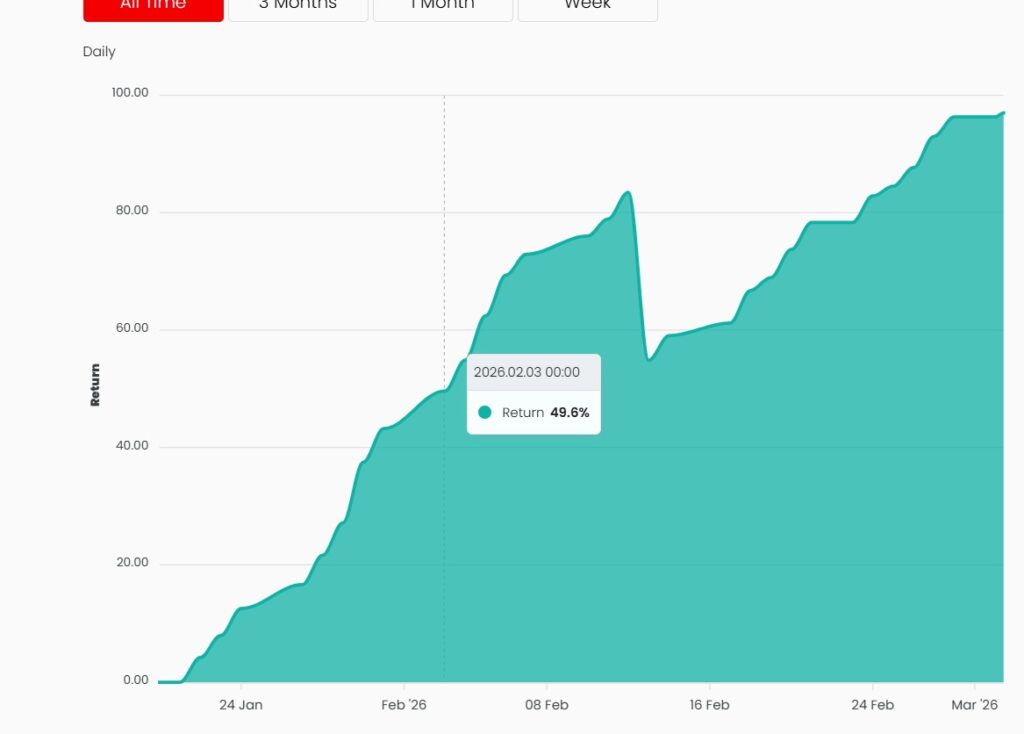Viewport: 1024px width, 734px height.
Task: Switch to the 3 Months tab
Action: point(298,6)
